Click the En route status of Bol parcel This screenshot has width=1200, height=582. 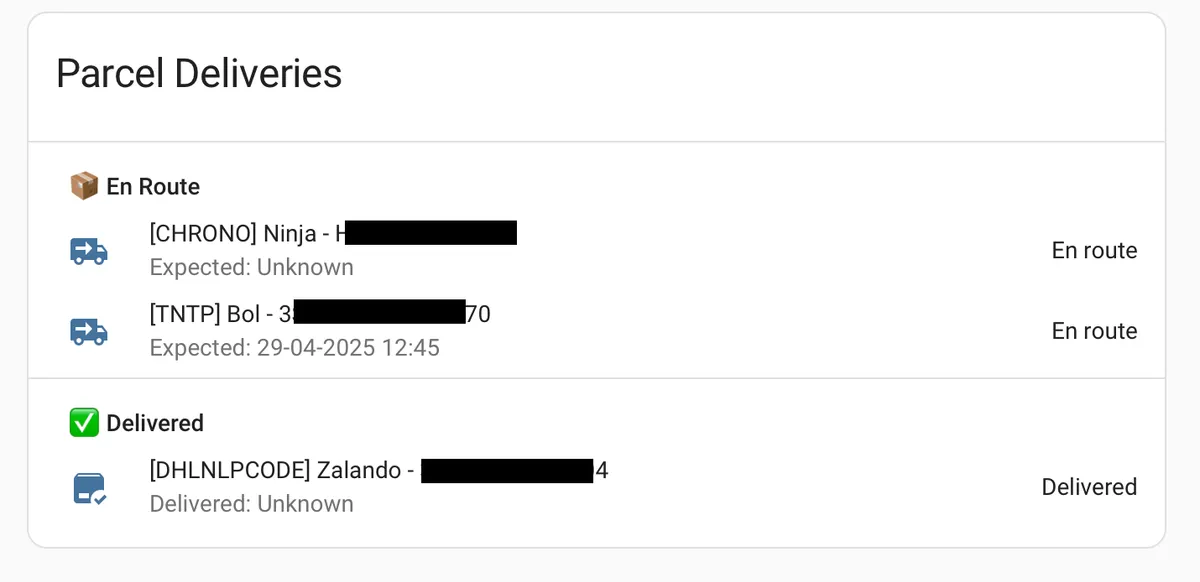tap(1094, 331)
